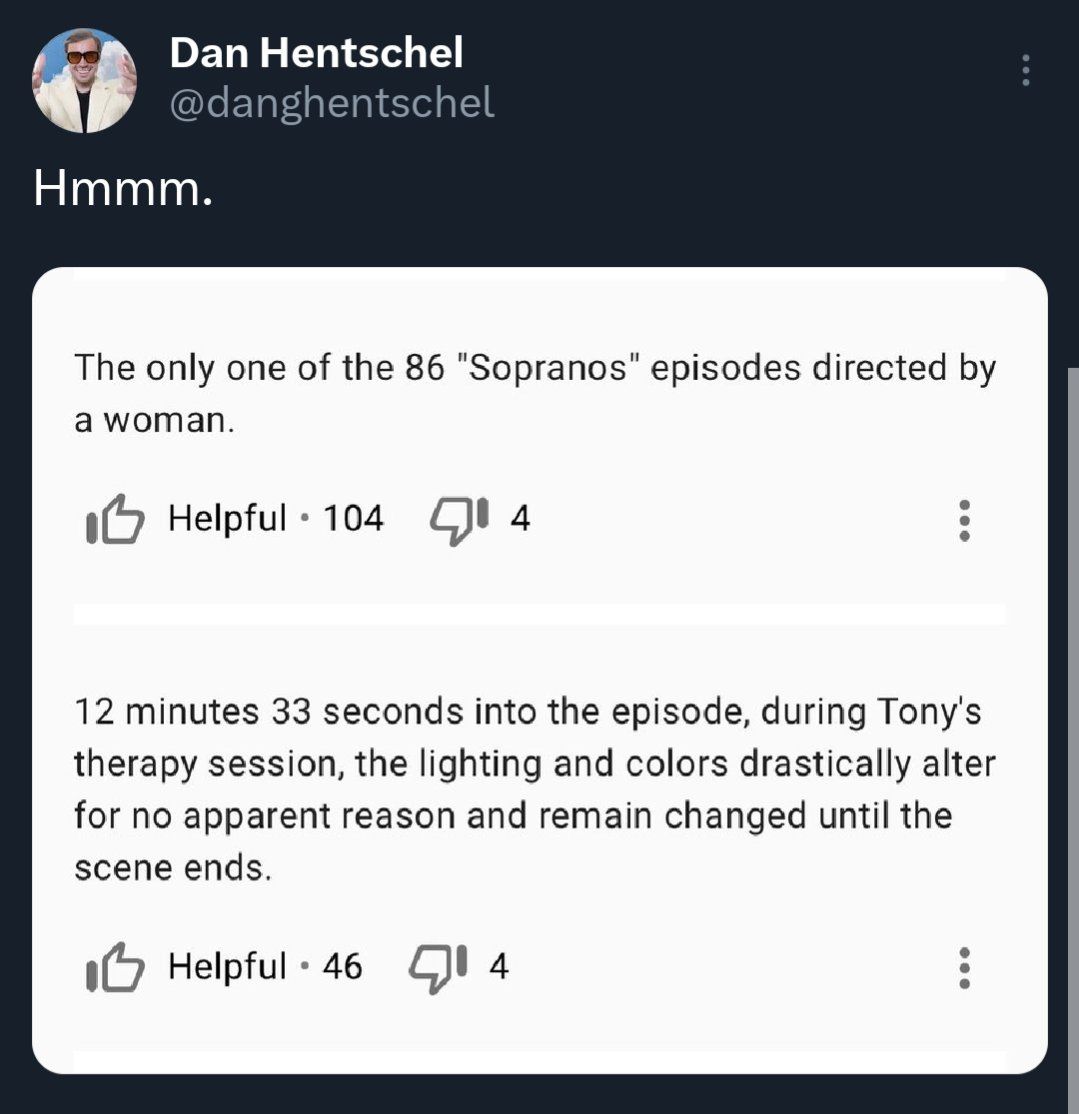Viewport: 1079px width, 1114px height.
Task: Click the "Helpful" label beside 46
Action: tap(227, 966)
